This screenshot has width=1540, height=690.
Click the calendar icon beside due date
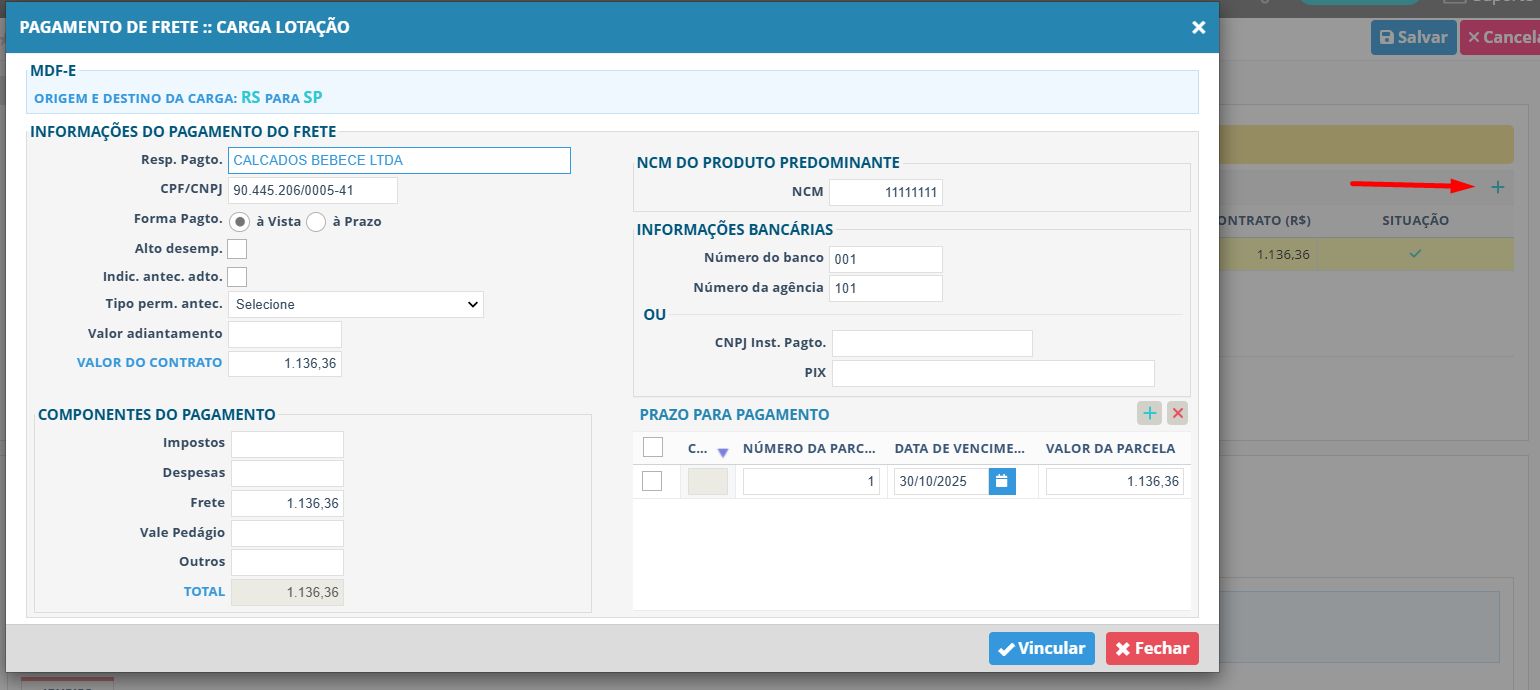[x=1002, y=481]
